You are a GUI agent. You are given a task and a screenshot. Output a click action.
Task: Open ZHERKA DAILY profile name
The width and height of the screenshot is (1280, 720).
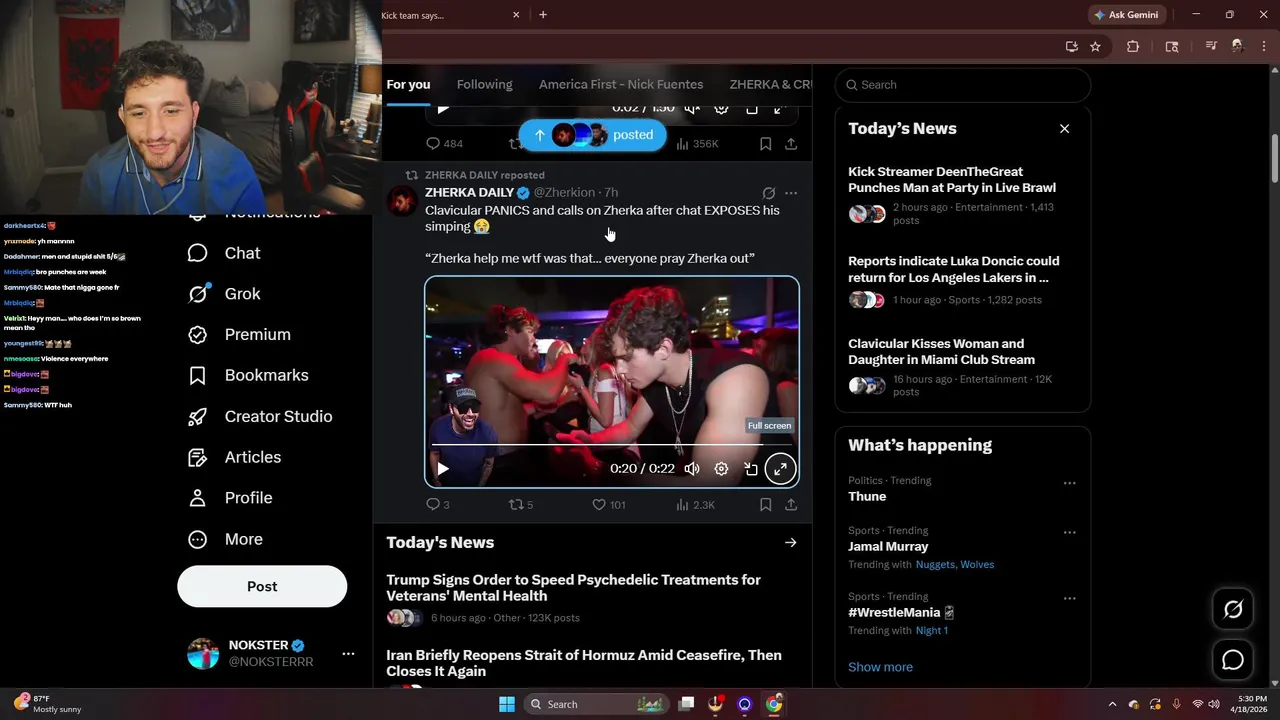click(469, 192)
